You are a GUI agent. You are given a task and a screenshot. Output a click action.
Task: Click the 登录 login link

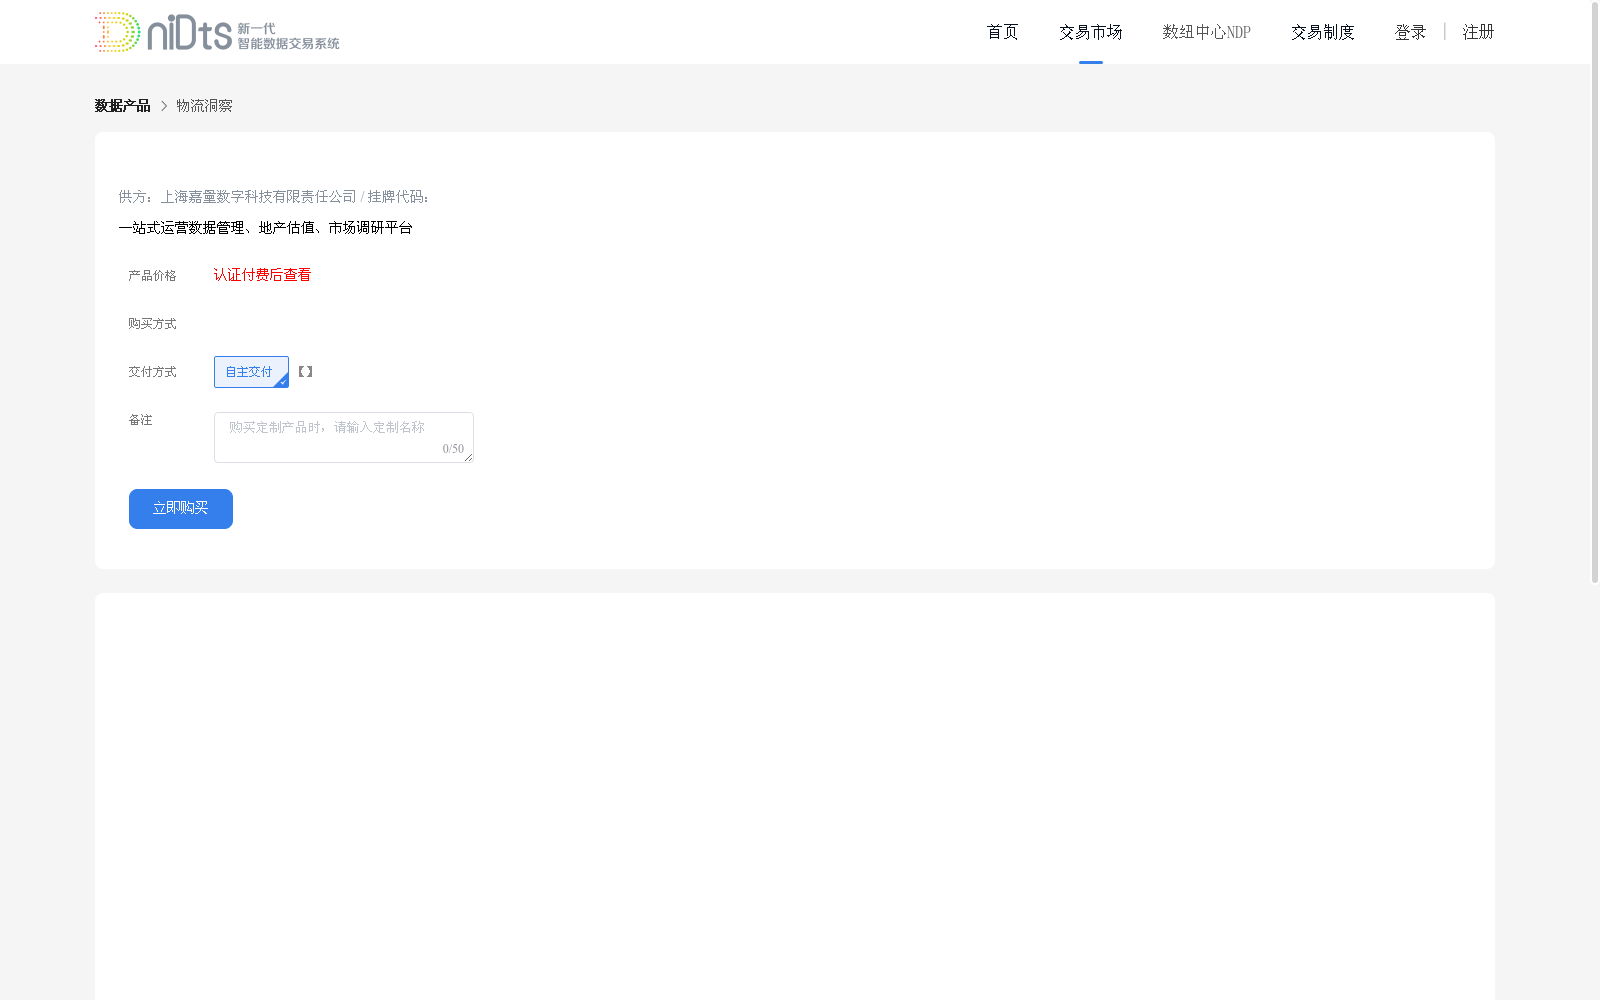(1410, 32)
